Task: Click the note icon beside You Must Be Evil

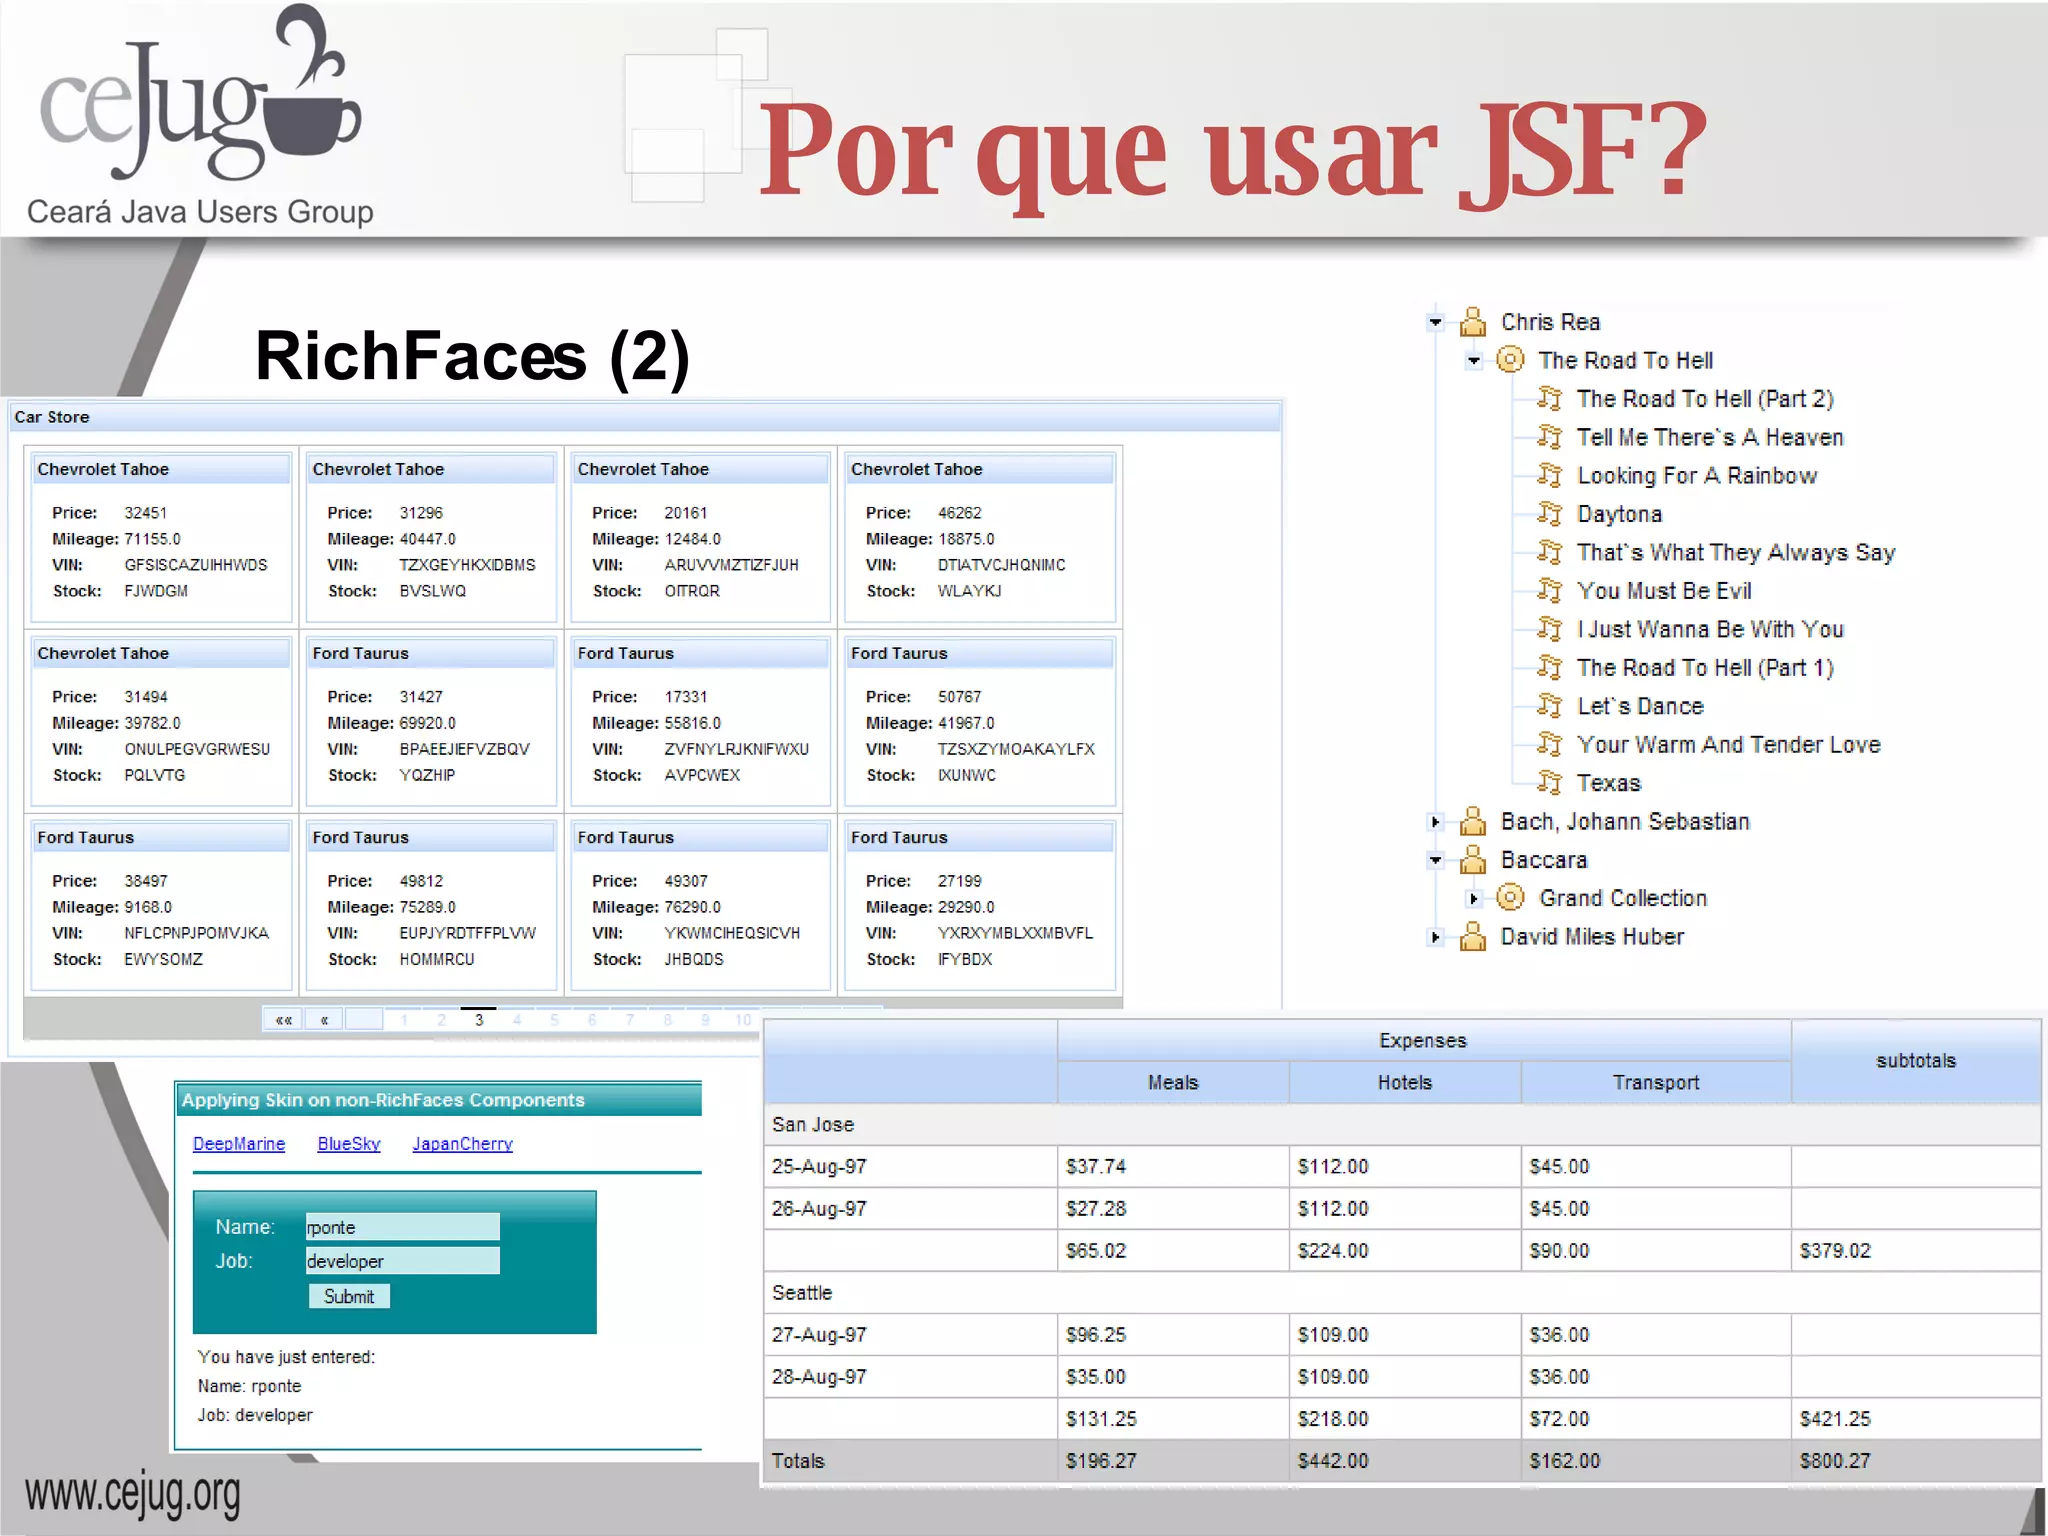Action: pos(1549,591)
